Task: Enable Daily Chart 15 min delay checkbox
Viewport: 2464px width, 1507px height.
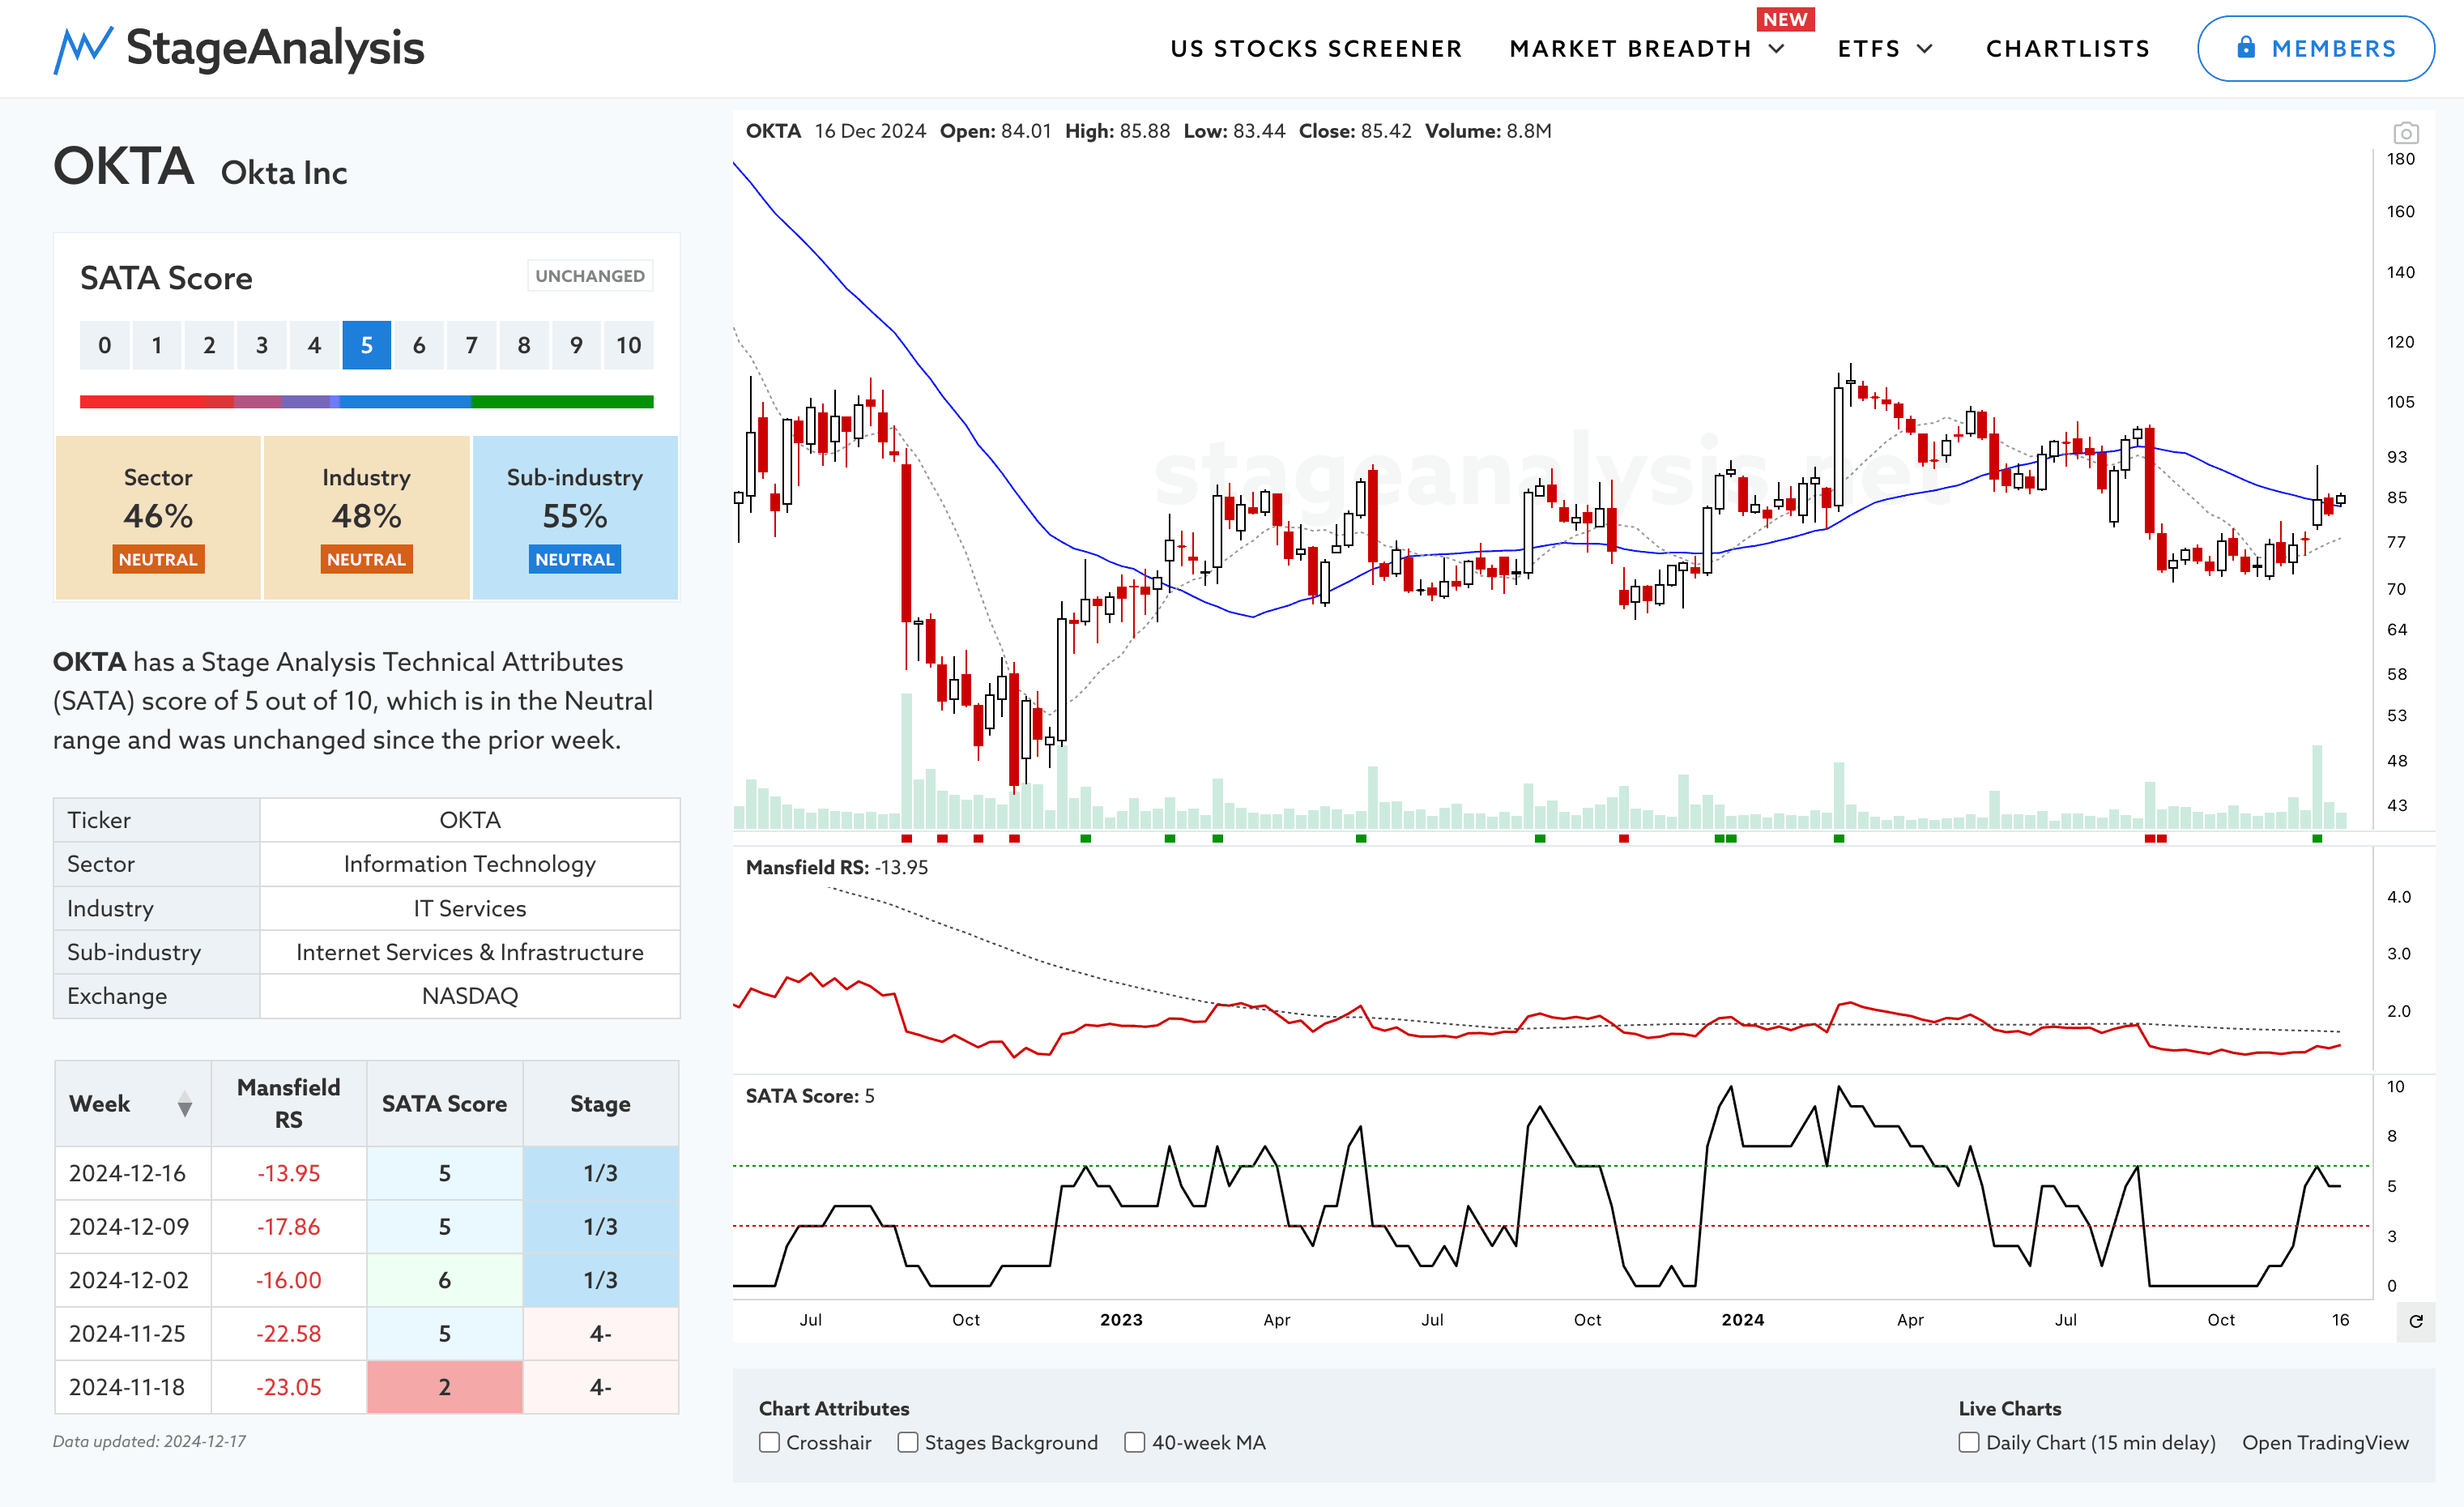Action: pyautogui.click(x=1968, y=1442)
